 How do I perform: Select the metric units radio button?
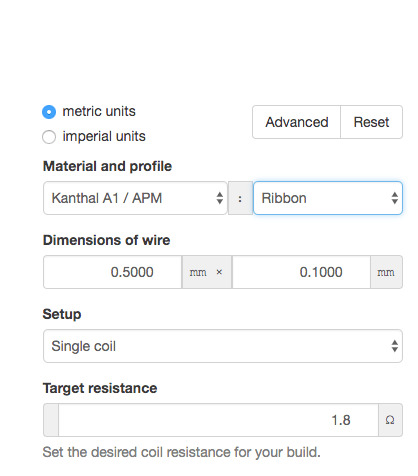[49, 112]
